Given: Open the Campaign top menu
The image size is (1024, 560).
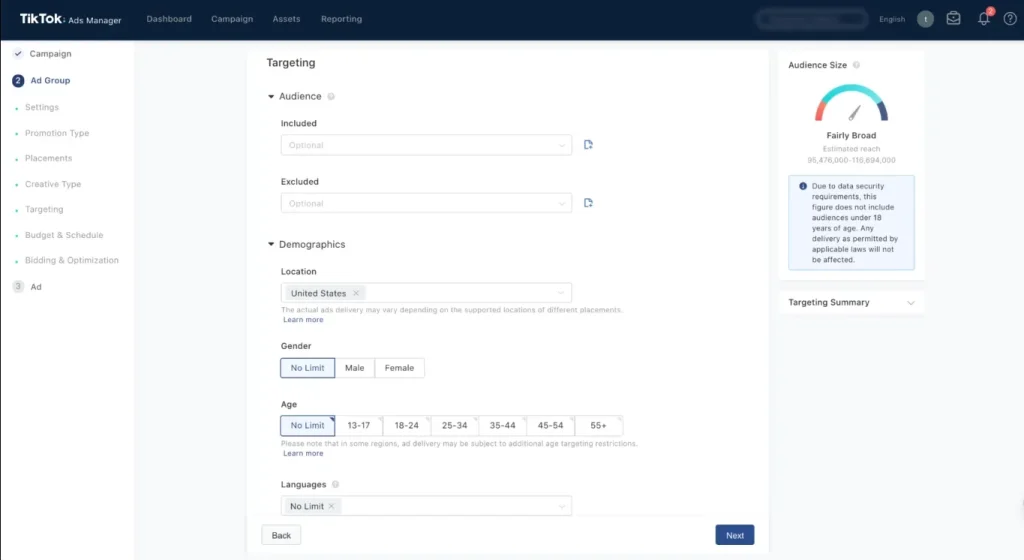Looking at the screenshot, I should pos(232,19).
